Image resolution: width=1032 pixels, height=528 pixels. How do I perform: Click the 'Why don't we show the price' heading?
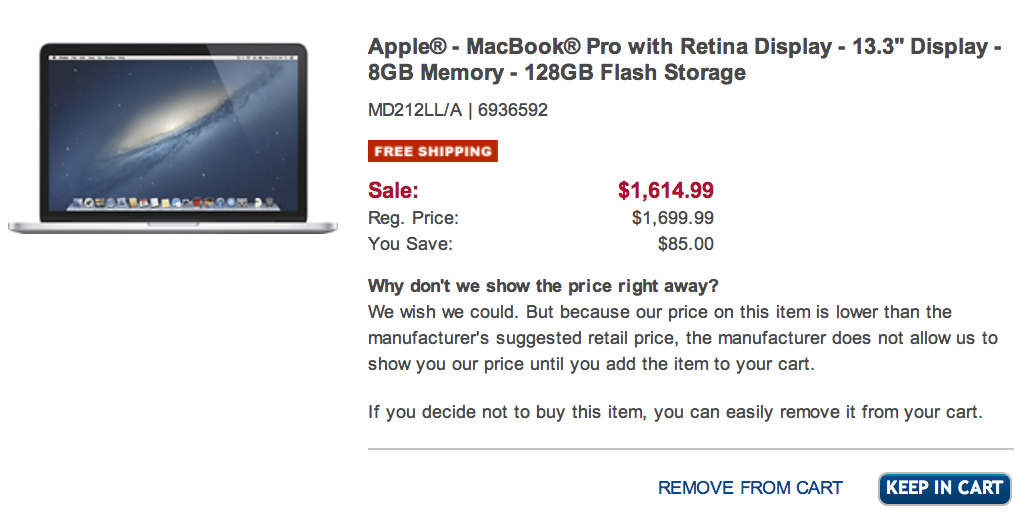(543, 287)
